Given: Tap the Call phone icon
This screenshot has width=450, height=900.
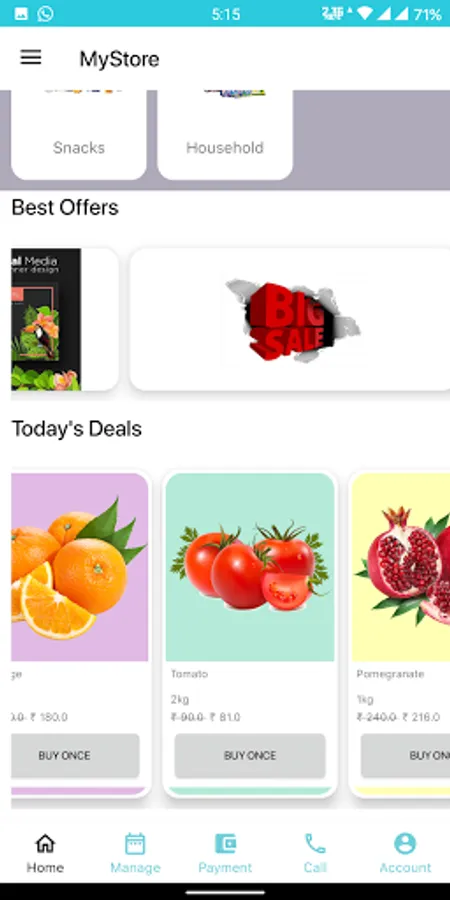Looking at the screenshot, I should point(315,843).
